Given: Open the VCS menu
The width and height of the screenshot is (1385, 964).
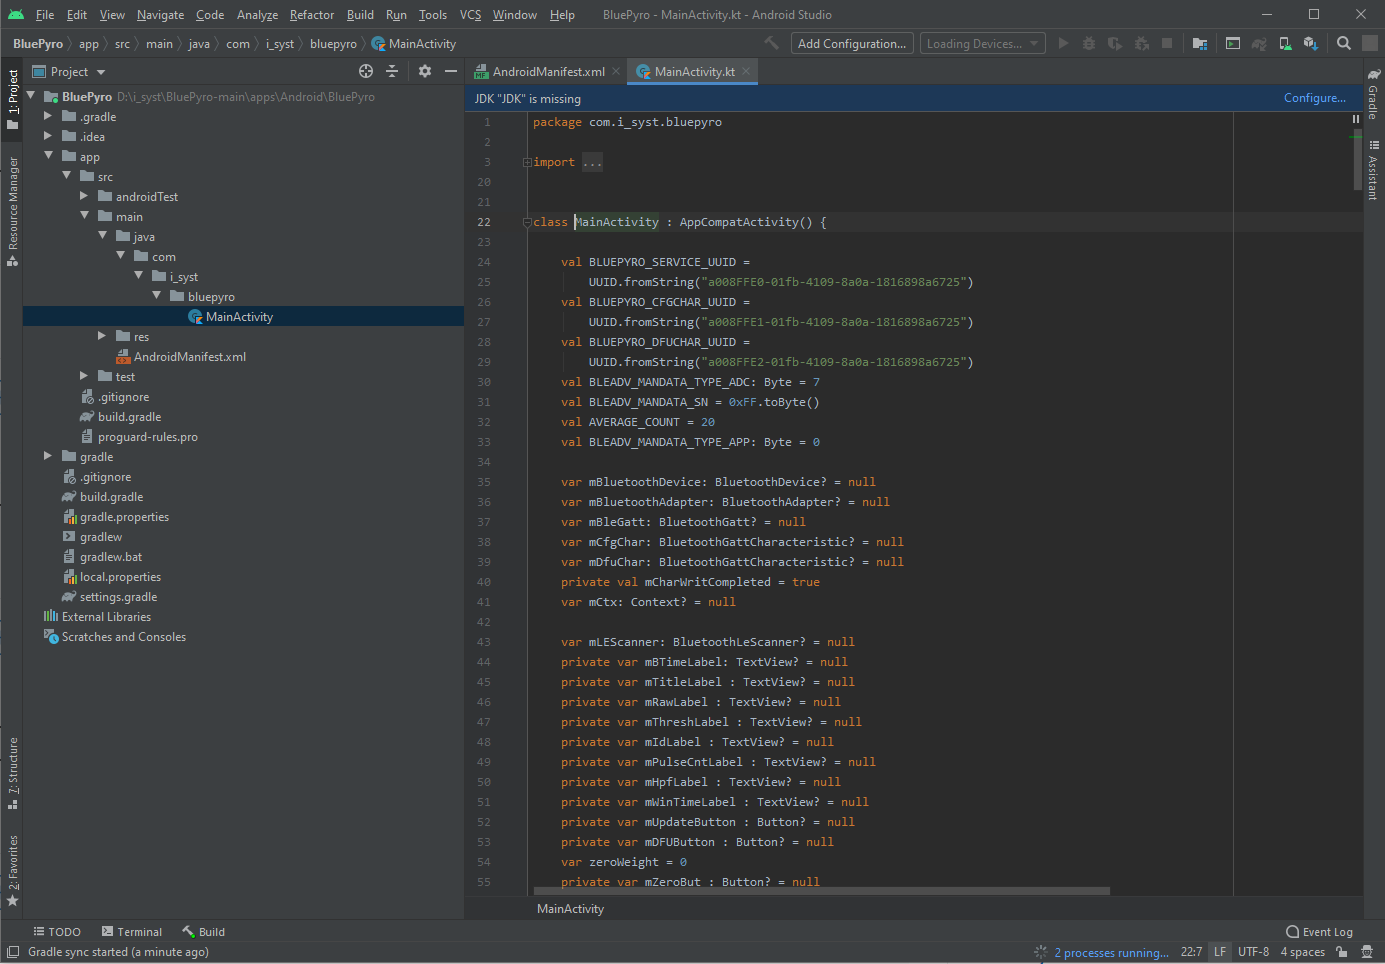Looking at the screenshot, I should [470, 14].
